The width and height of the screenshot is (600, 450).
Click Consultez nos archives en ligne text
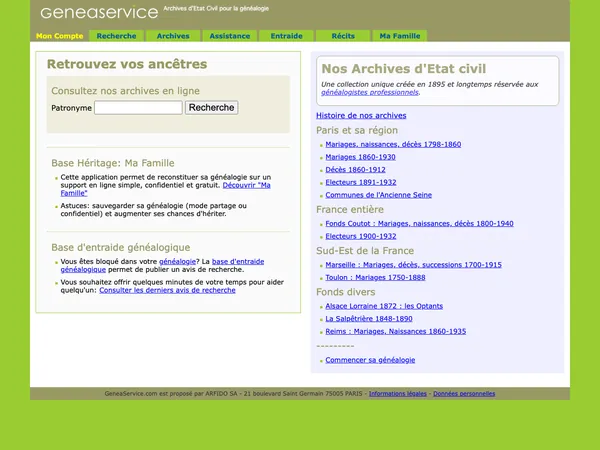(x=126, y=91)
